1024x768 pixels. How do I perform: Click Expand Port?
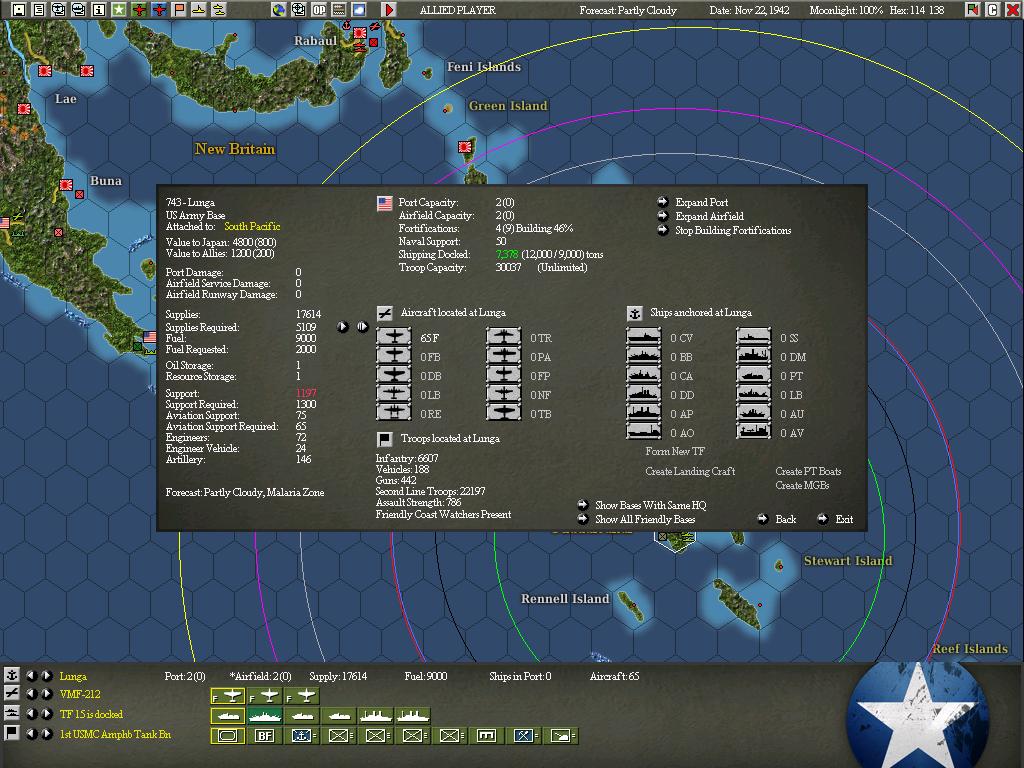pos(701,202)
